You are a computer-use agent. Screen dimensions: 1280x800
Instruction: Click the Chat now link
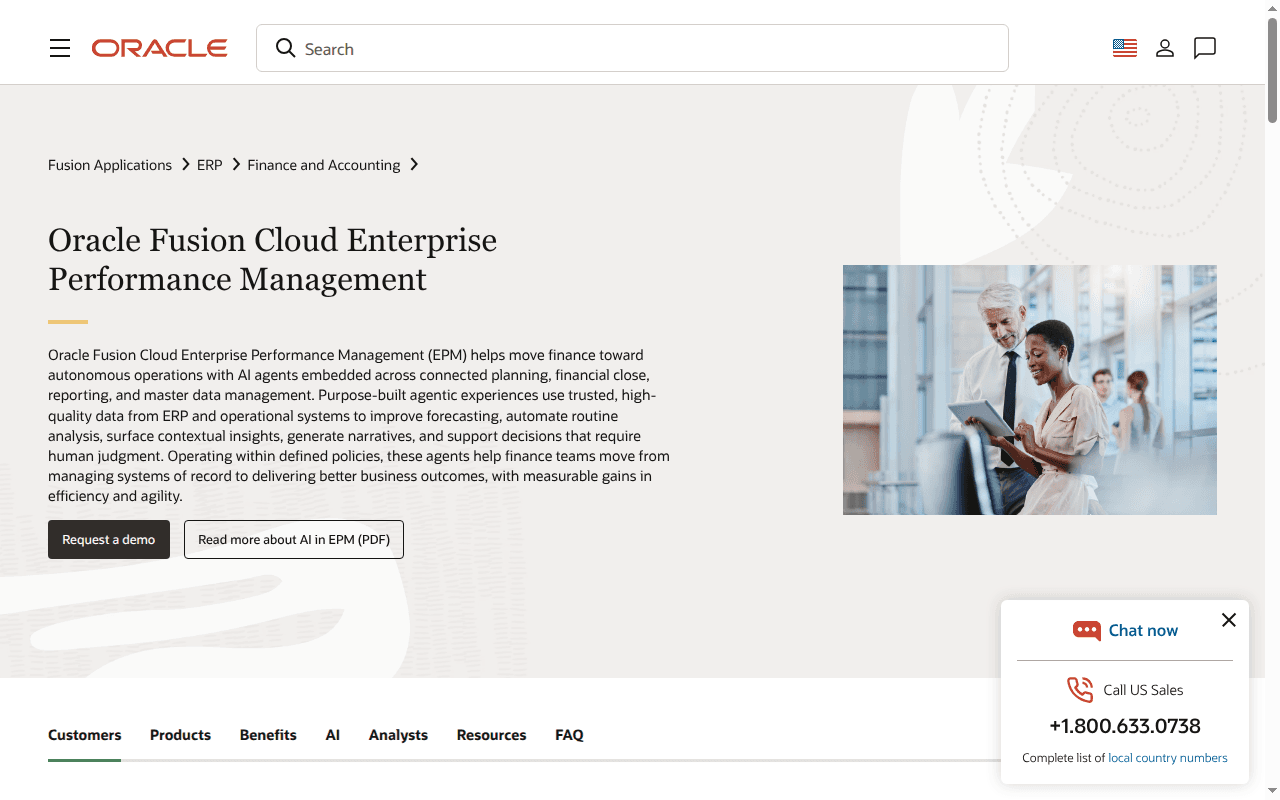1143,630
